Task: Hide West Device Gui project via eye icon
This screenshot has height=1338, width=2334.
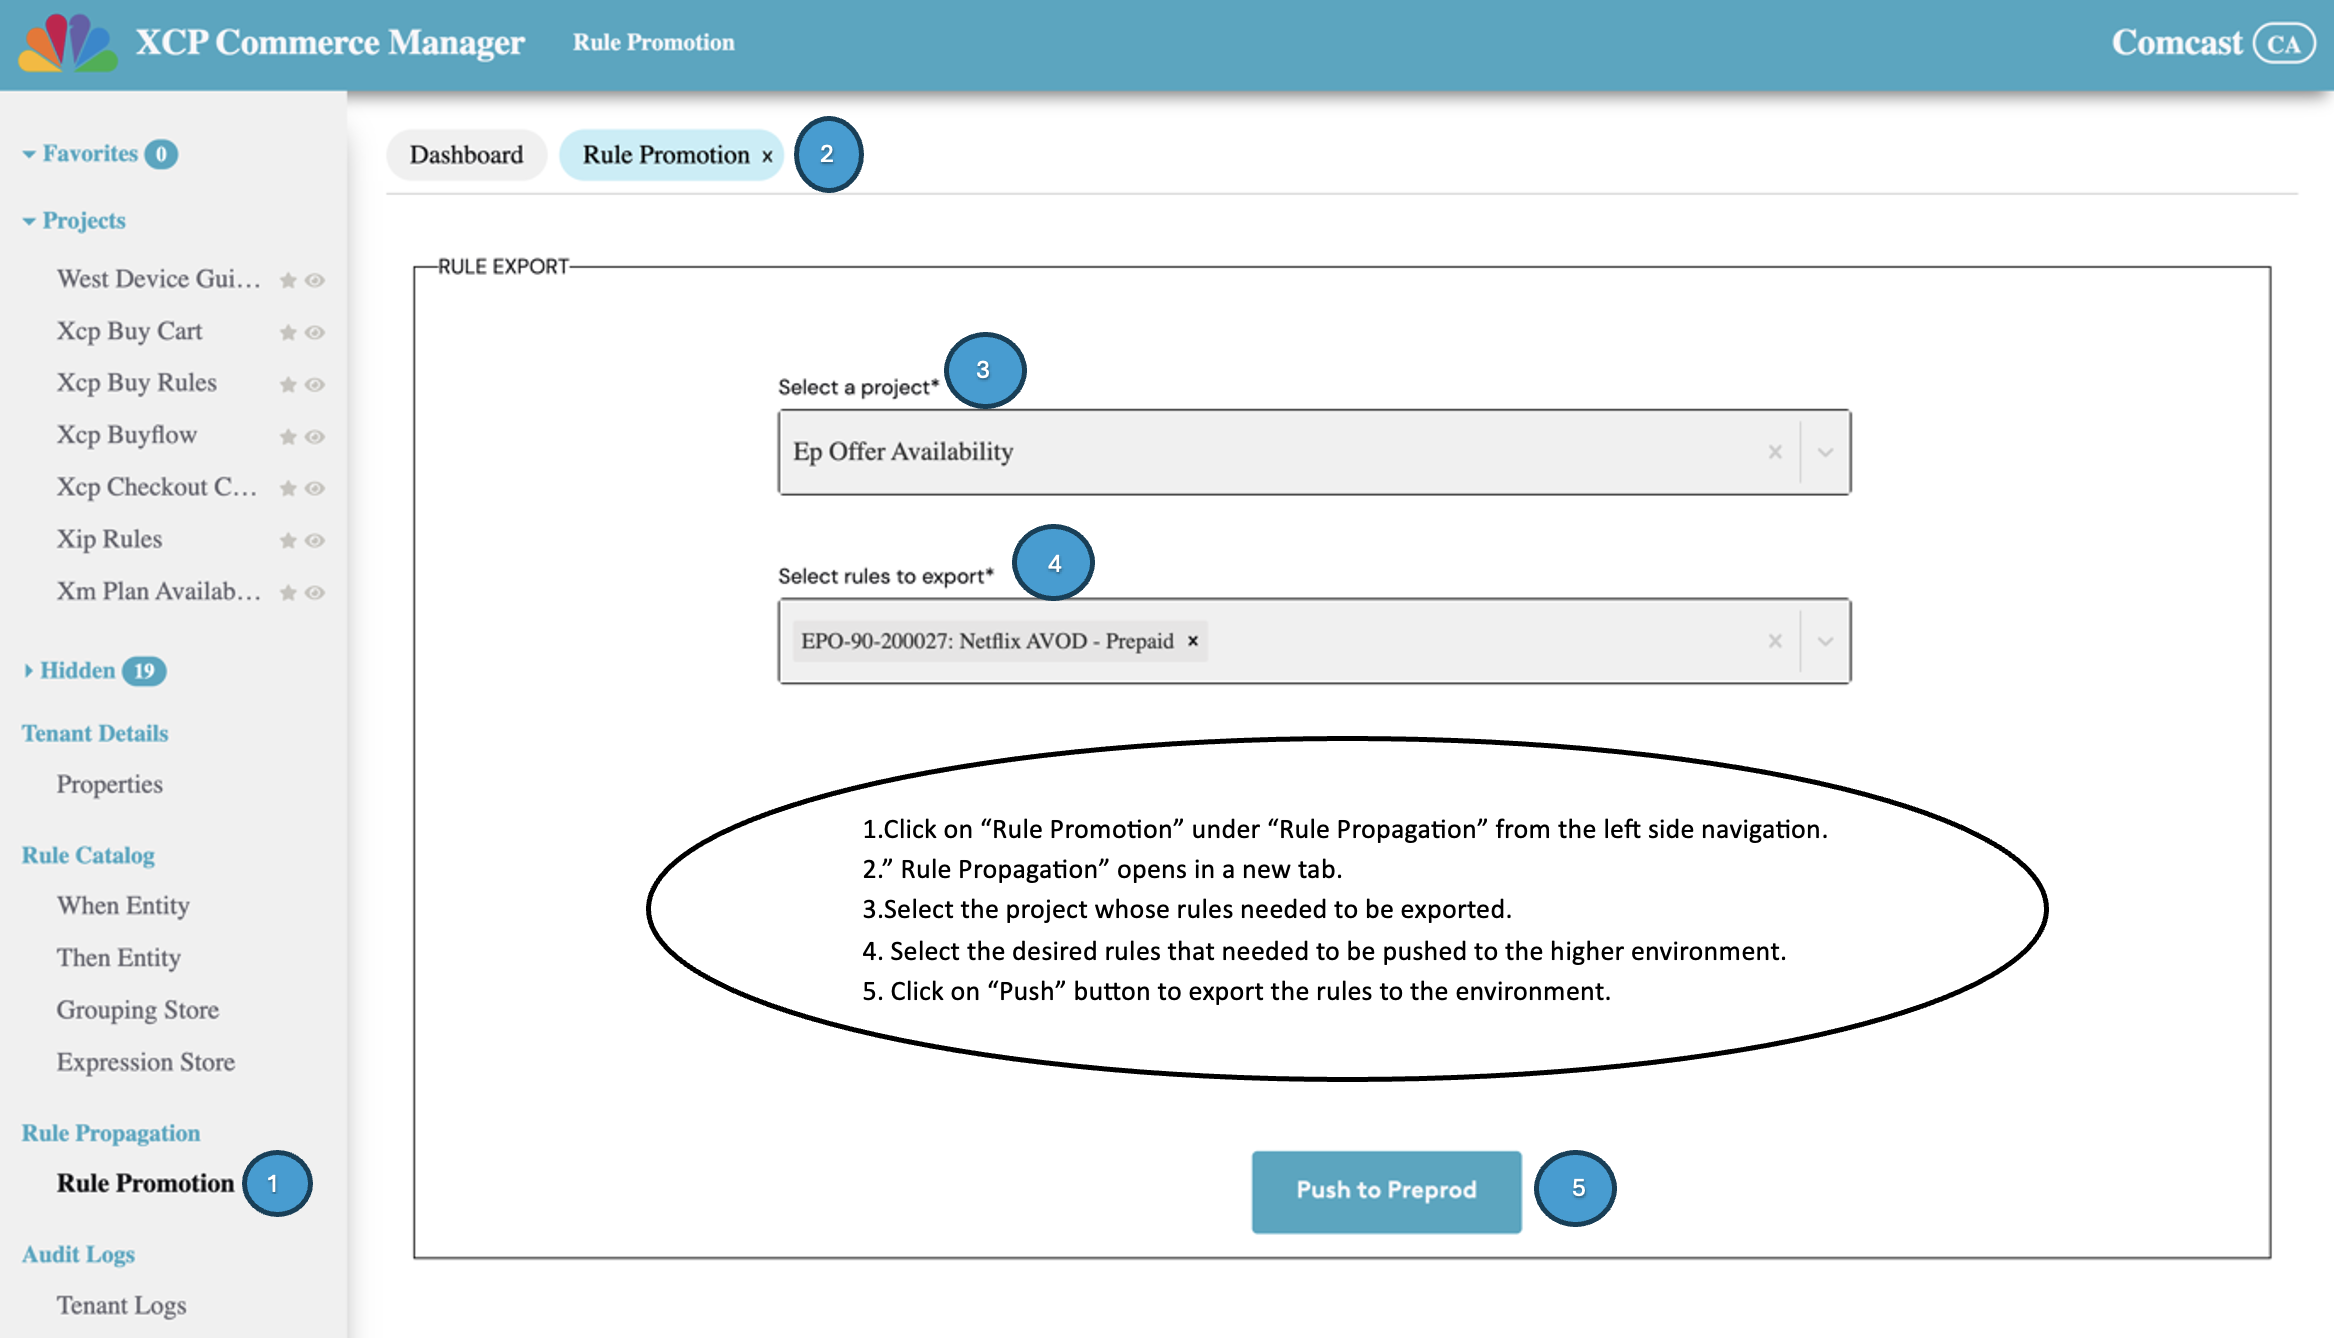Action: (315, 280)
